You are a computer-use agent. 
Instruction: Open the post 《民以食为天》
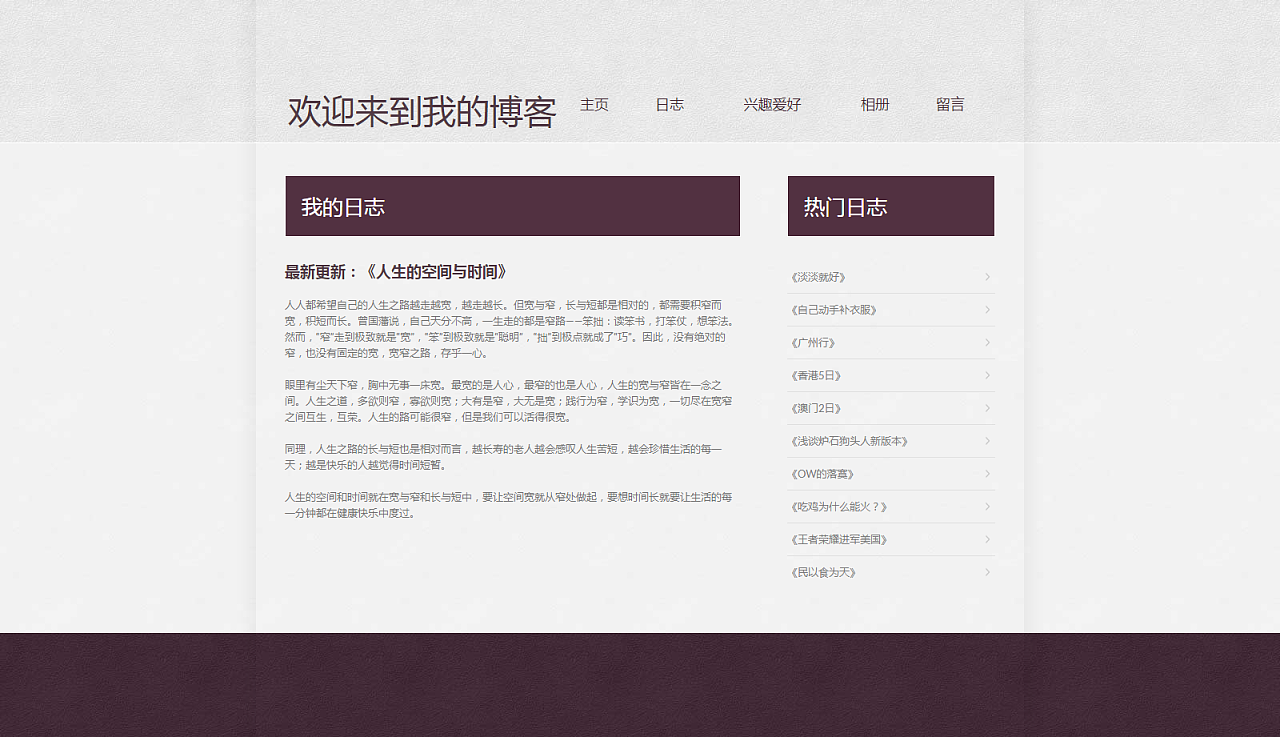[823, 572]
